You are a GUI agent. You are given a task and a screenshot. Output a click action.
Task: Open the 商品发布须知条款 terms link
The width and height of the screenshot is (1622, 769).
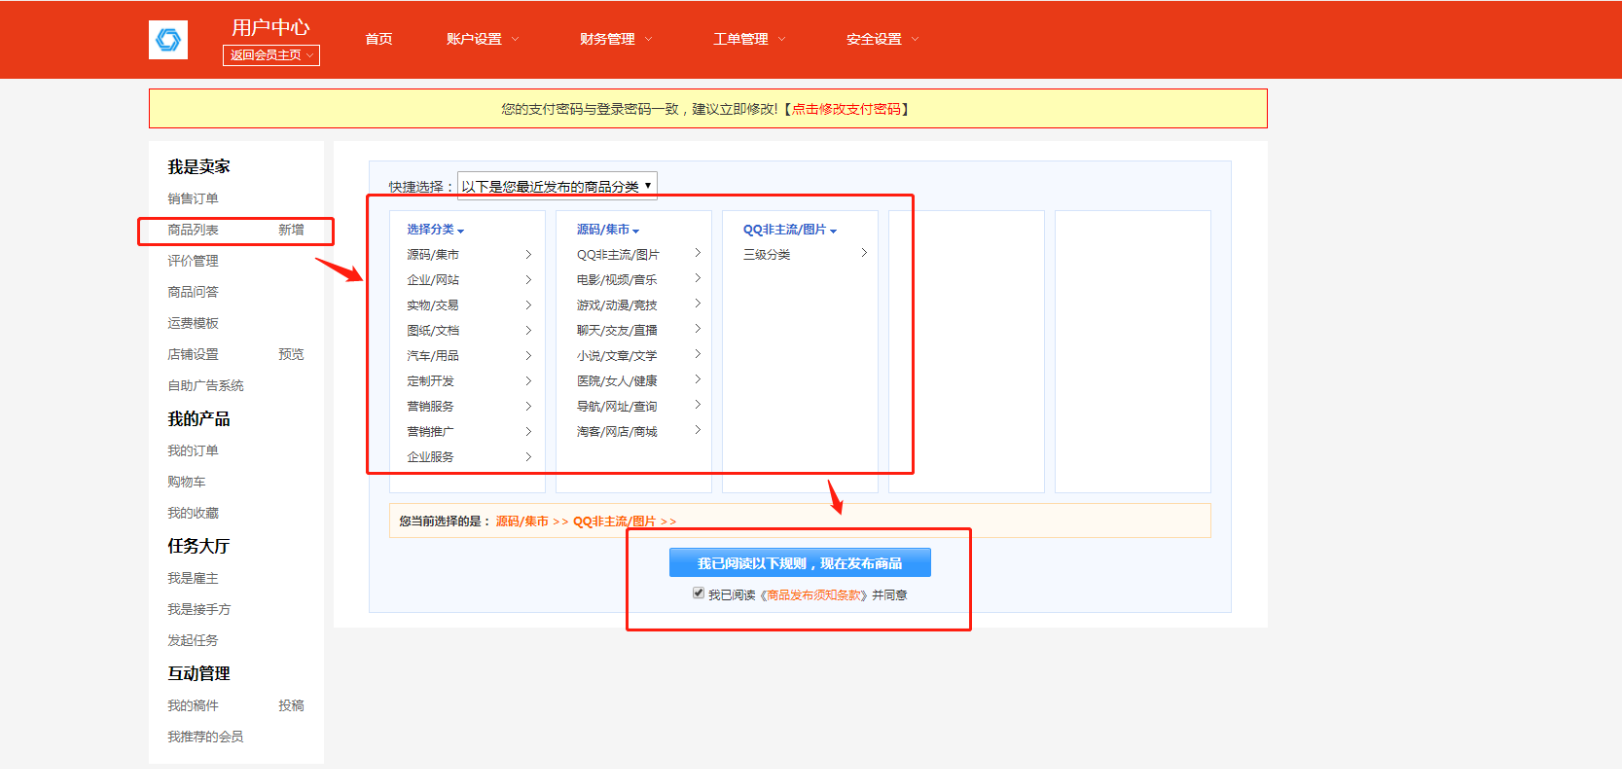814,595
